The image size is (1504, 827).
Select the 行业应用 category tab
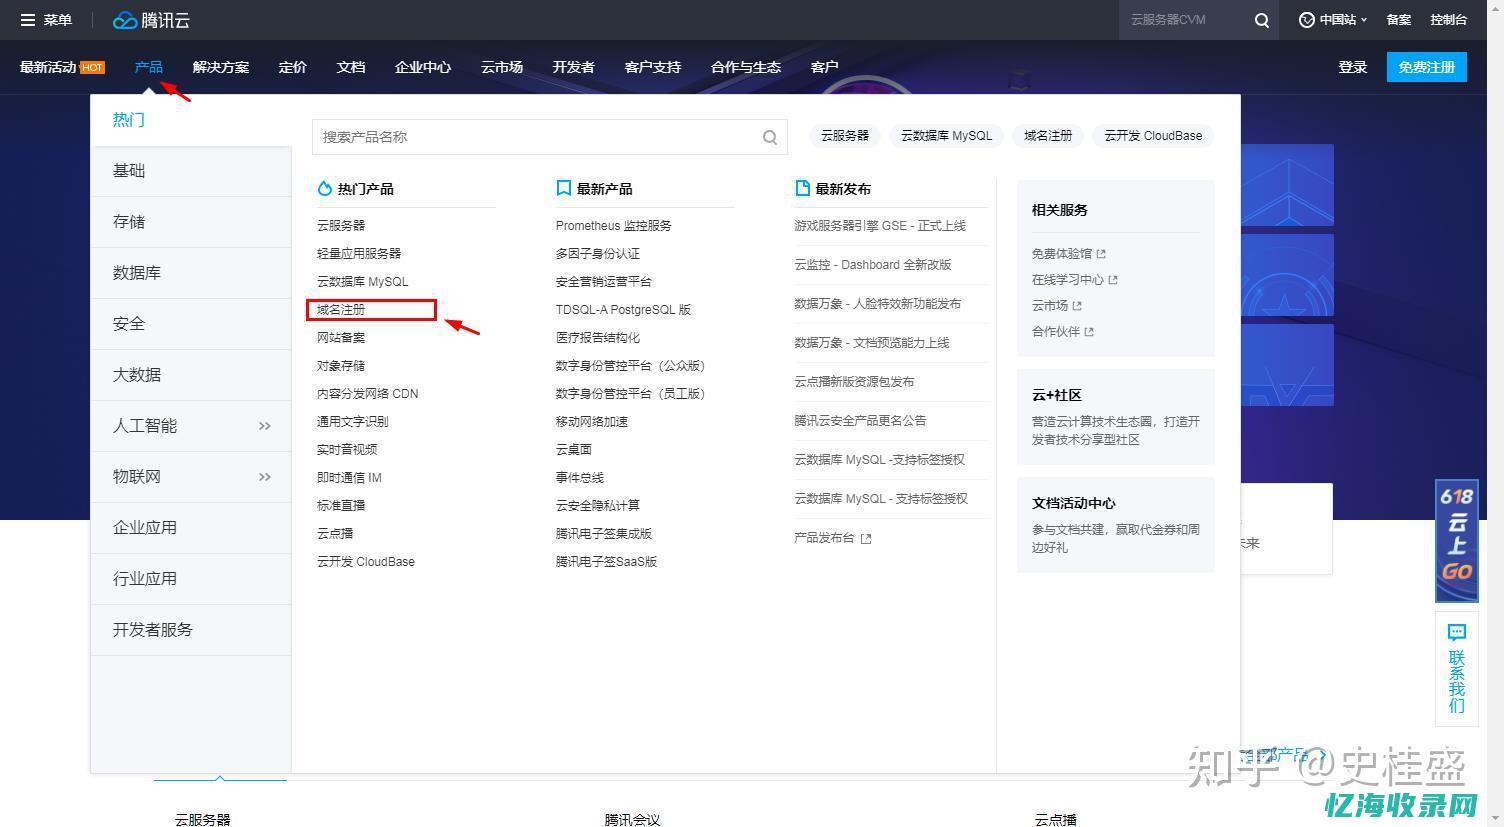coord(191,579)
